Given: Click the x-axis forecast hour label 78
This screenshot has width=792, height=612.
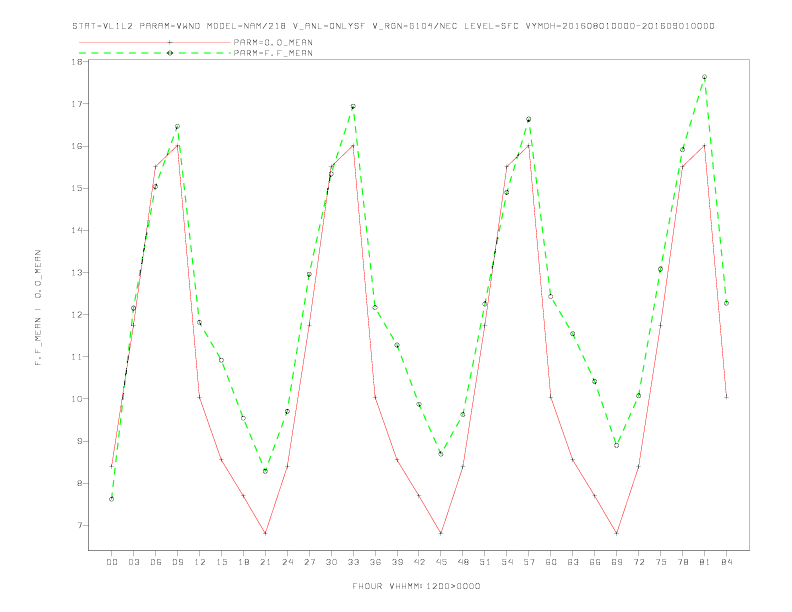Looking at the screenshot, I should pos(682,562).
